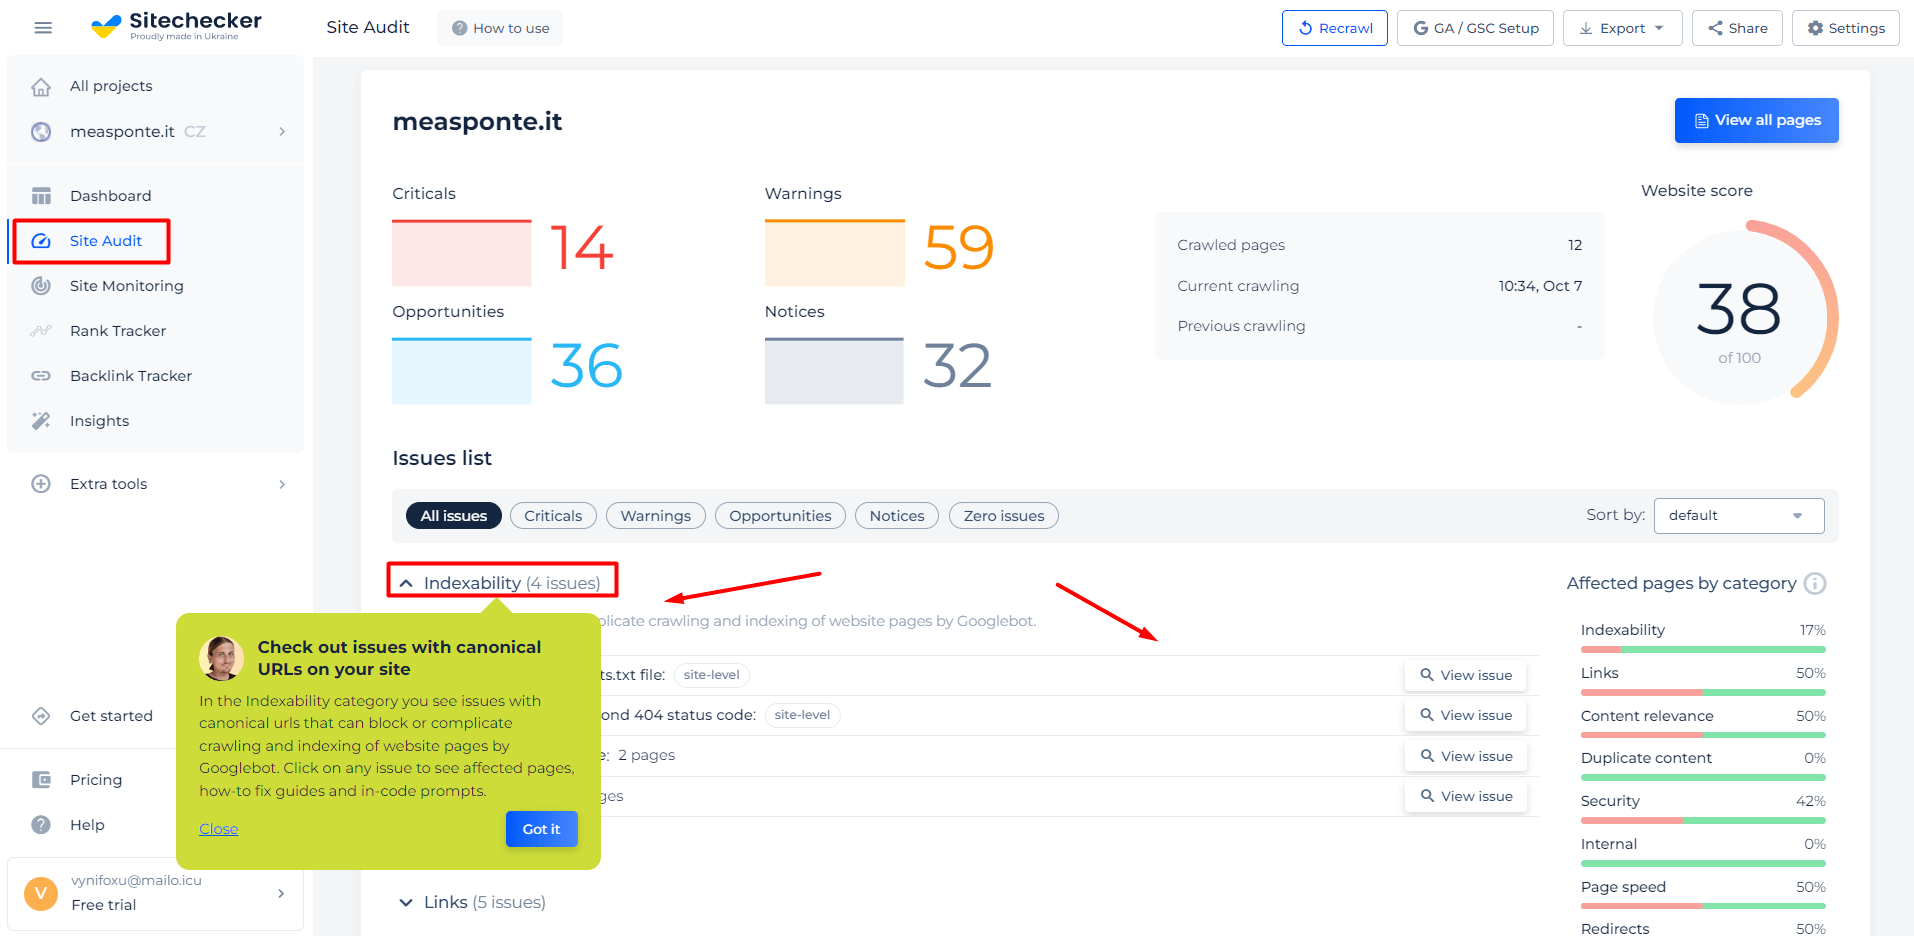The width and height of the screenshot is (1914, 936).
Task: Click View all pages button
Action: [1757, 120]
